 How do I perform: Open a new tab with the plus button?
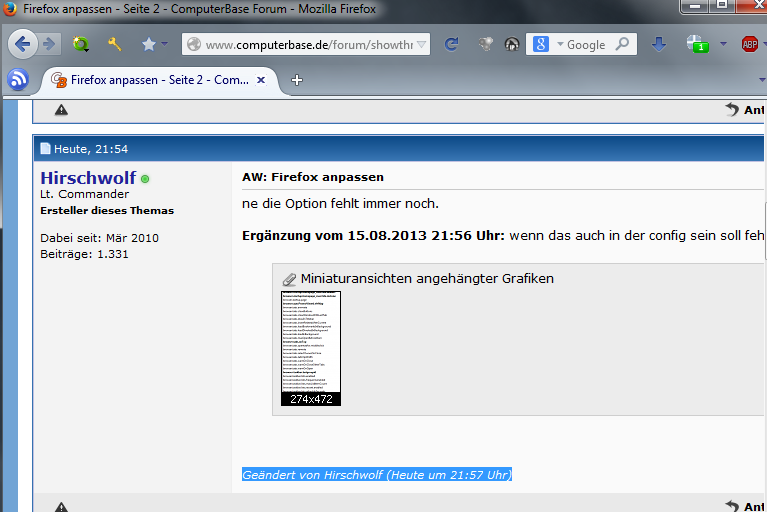(296, 80)
